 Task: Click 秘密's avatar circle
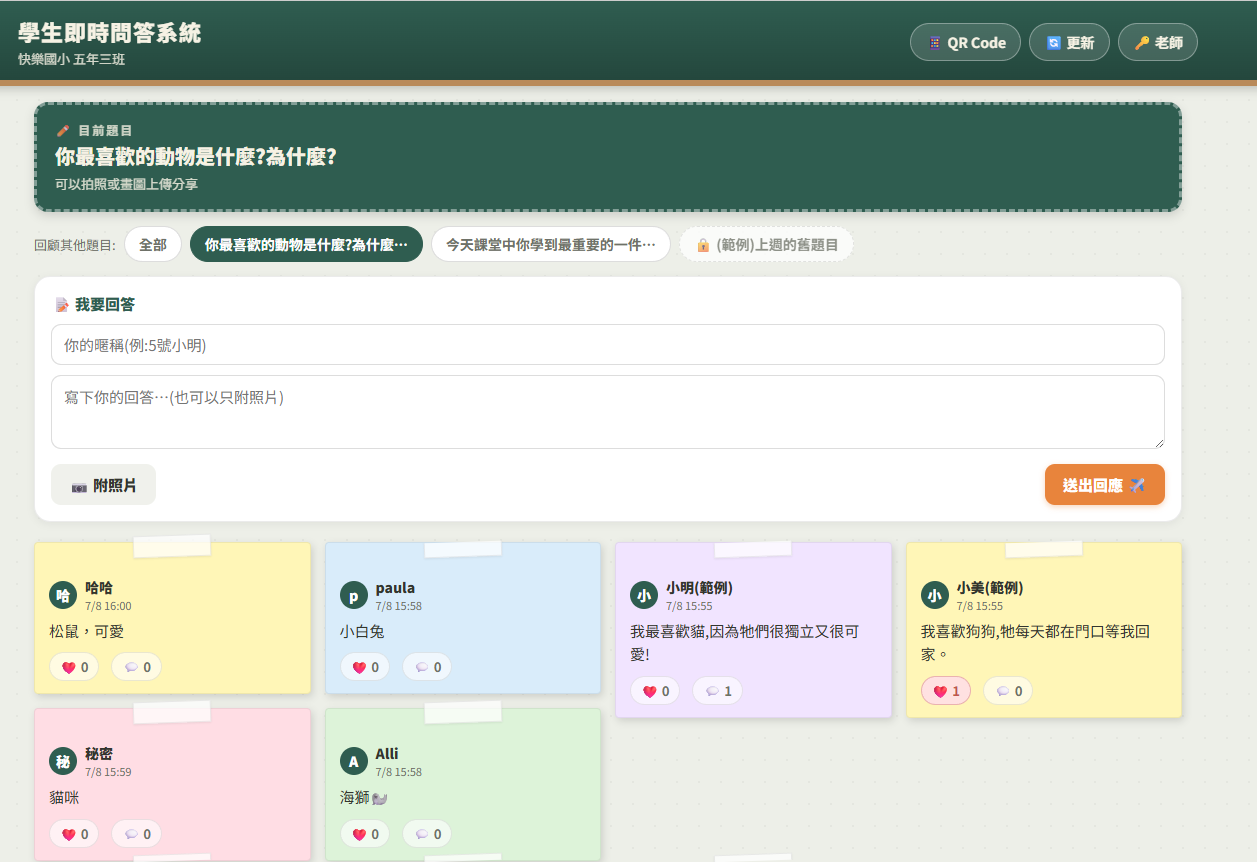point(63,761)
